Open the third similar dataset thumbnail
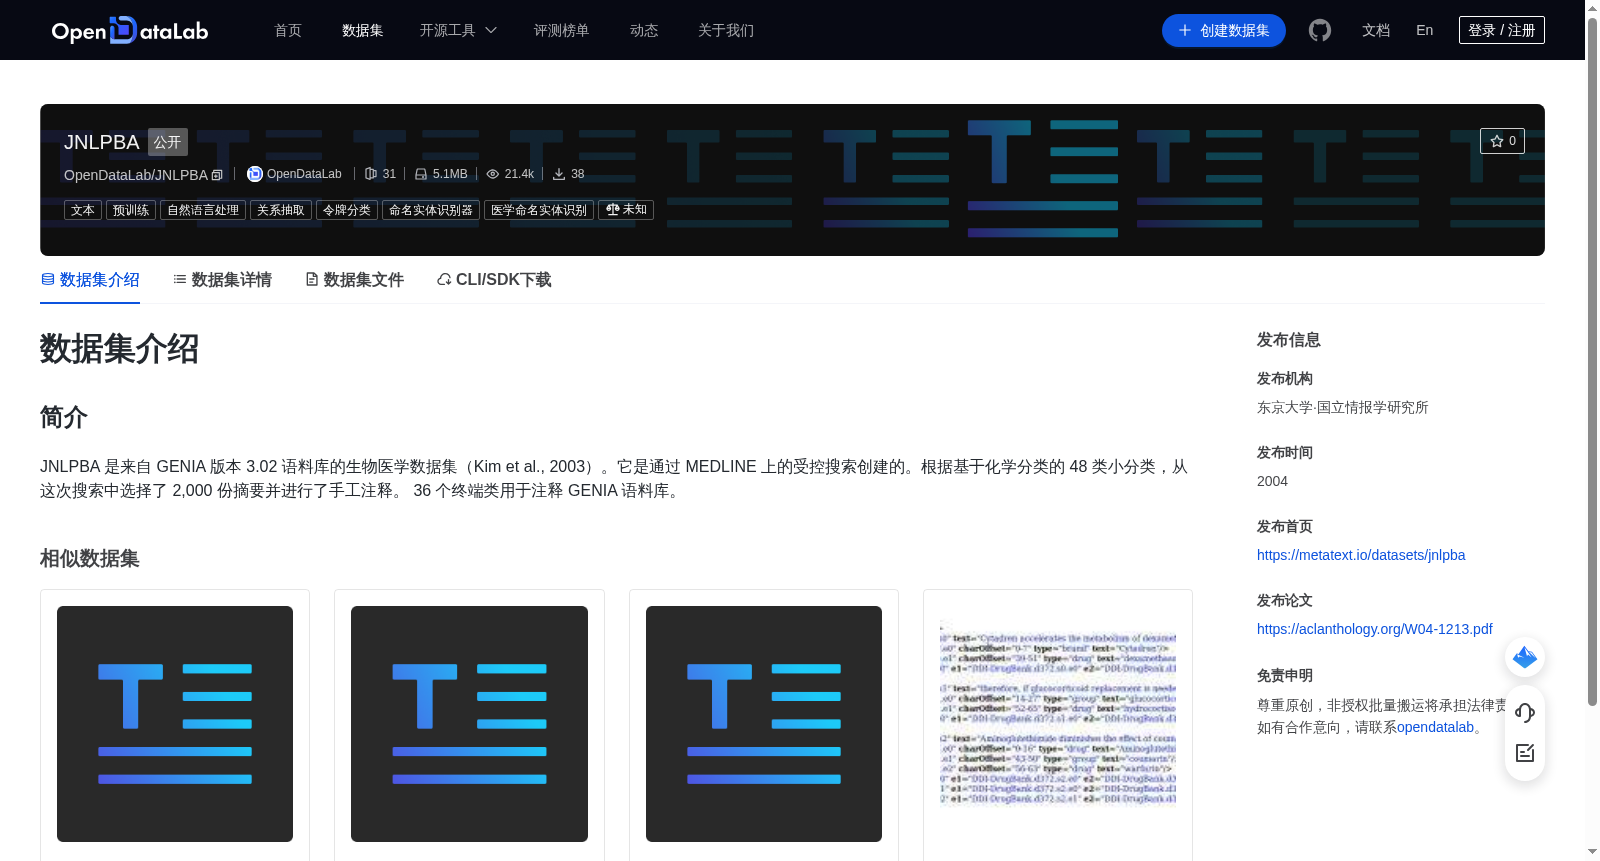1600x861 pixels. [764, 724]
